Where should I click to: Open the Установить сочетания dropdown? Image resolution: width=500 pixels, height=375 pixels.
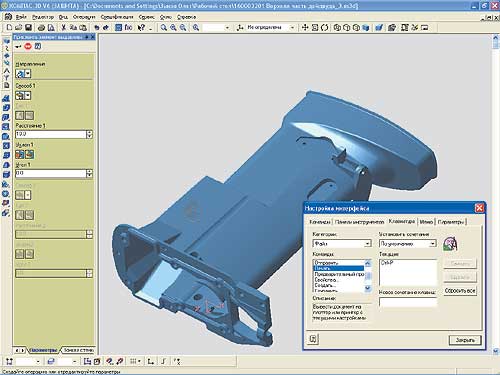[x=432, y=244]
